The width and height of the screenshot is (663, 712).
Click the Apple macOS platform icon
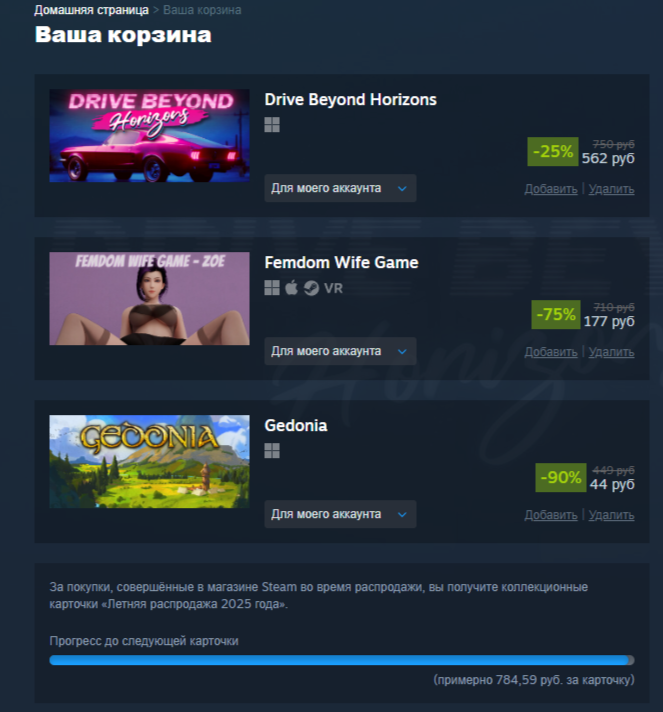coord(292,287)
